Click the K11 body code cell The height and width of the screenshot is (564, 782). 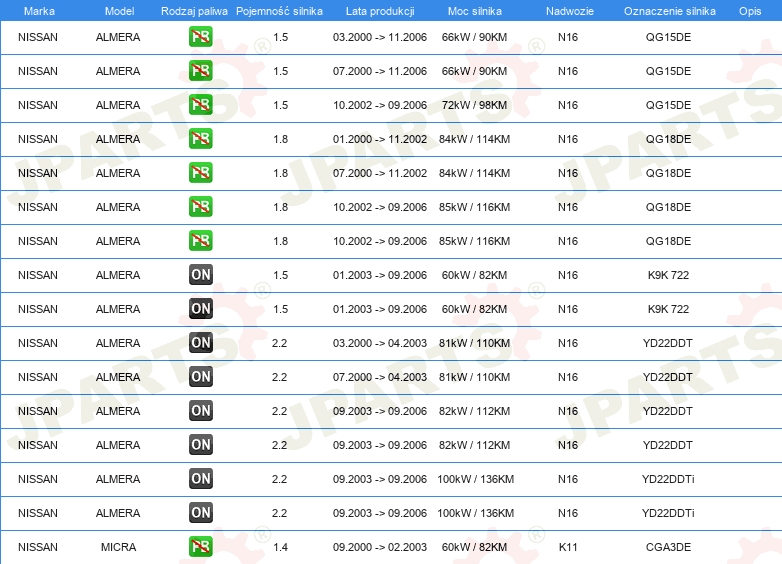point(568,547)
